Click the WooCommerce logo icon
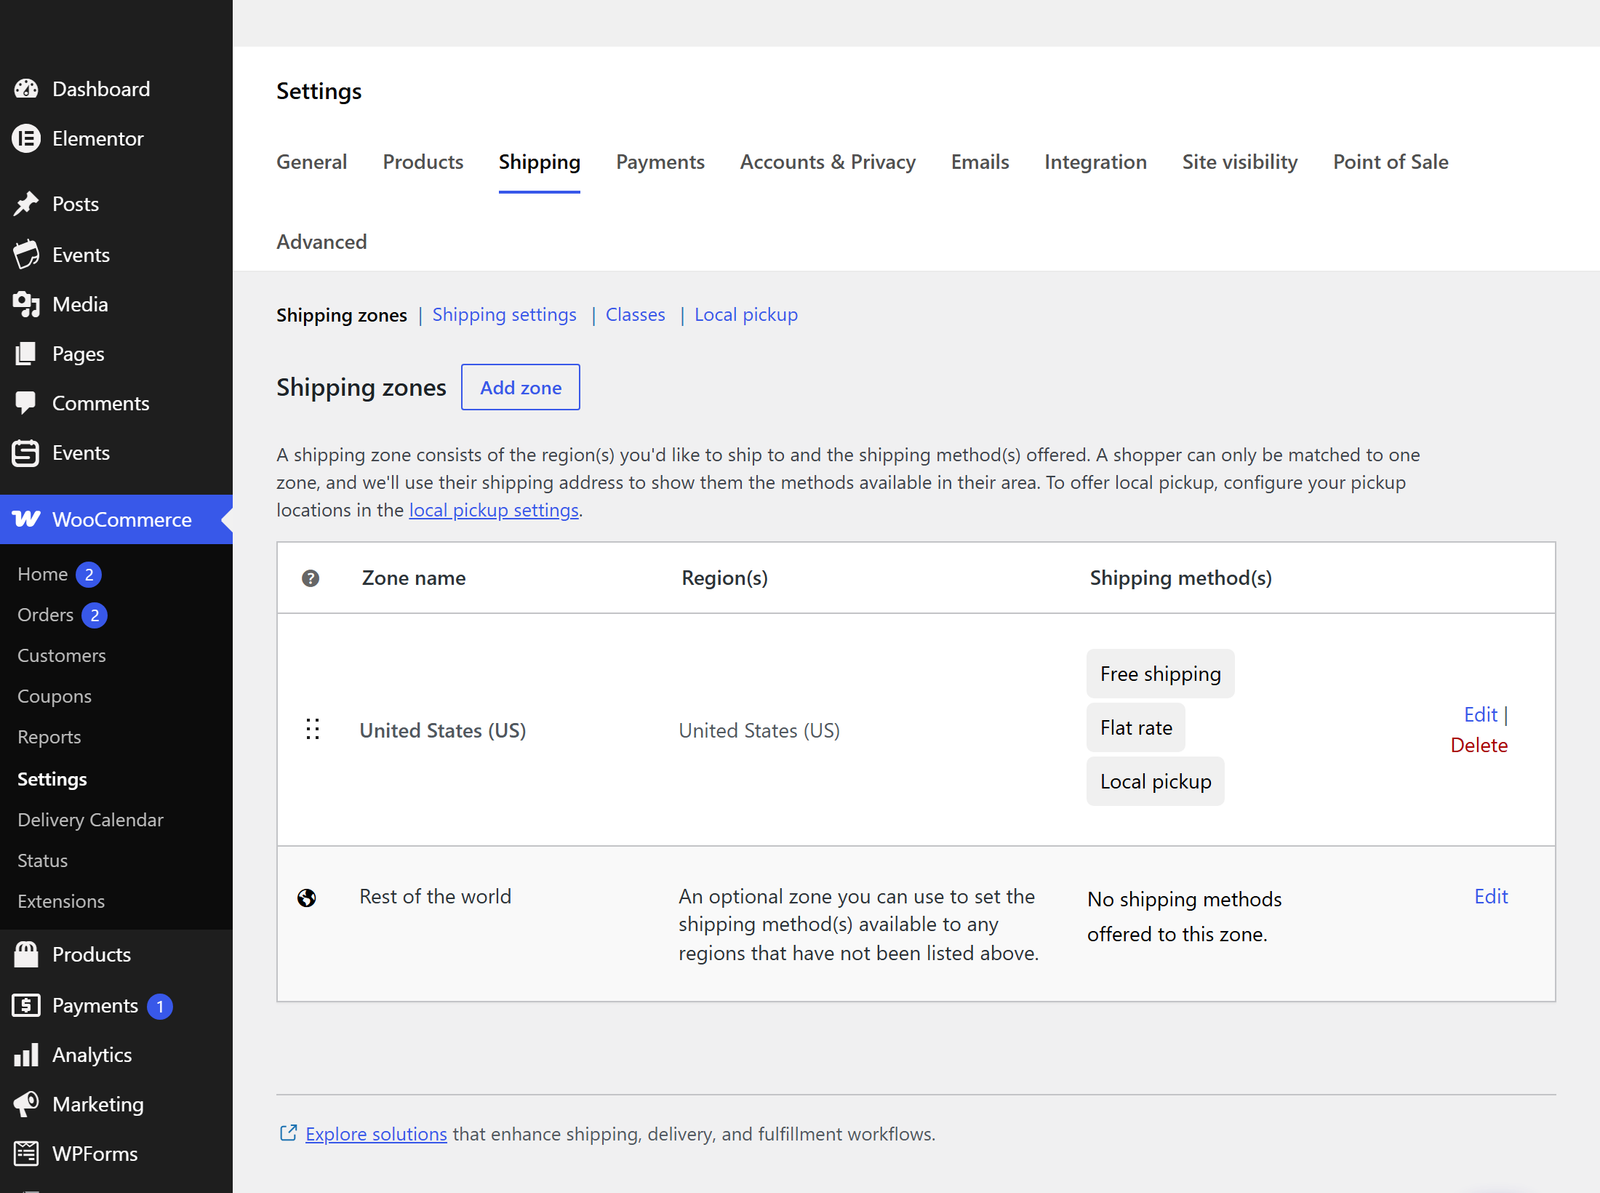This screenshot has width=1600, height=1193. pos(26,519)
